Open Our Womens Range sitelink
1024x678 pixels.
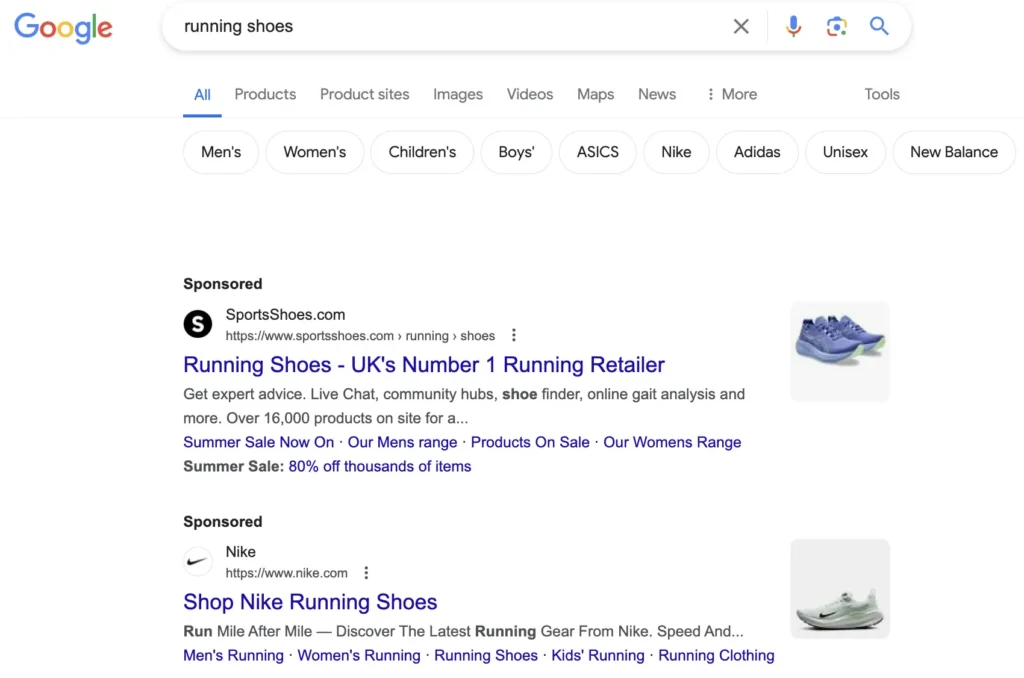click(672, 442)
